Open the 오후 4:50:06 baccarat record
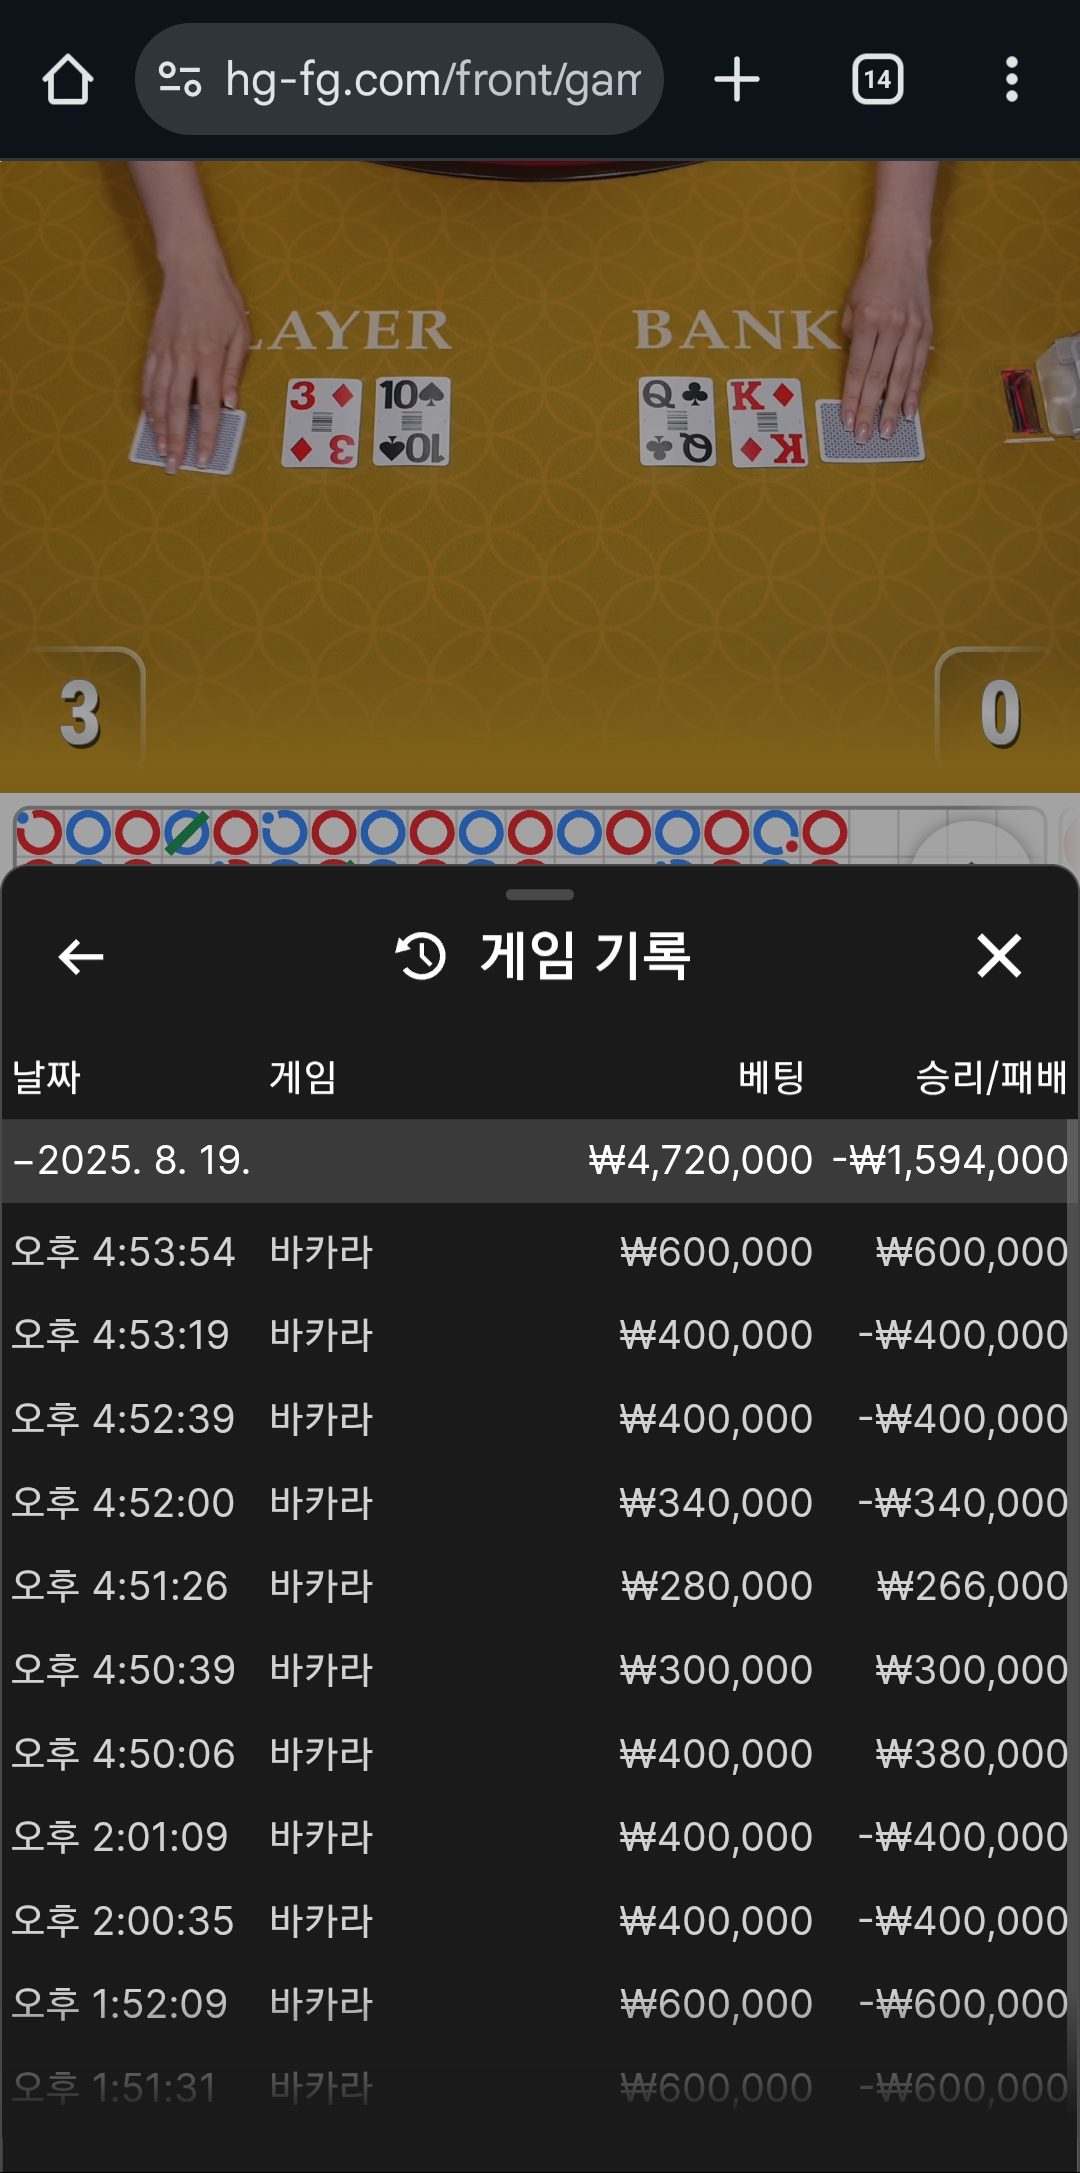This screenshot has width=1080, height=2173. pos(540,1754)
